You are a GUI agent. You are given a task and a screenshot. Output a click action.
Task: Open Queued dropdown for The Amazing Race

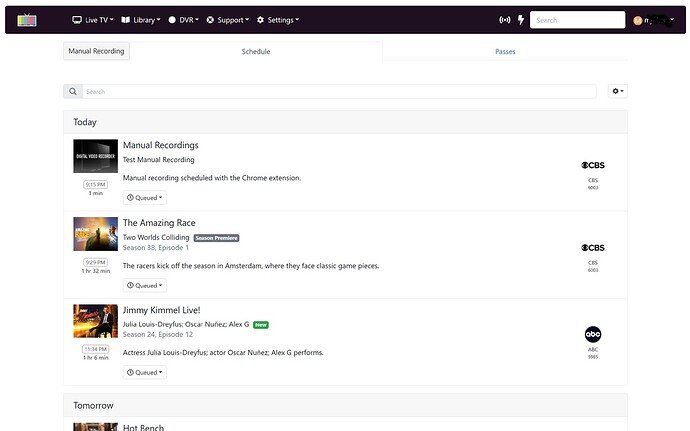coord(144,285)
